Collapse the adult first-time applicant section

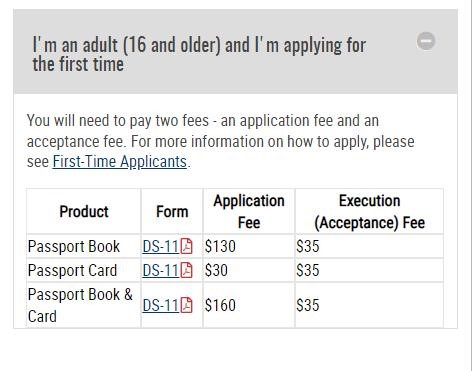click(x=426, y=41)
